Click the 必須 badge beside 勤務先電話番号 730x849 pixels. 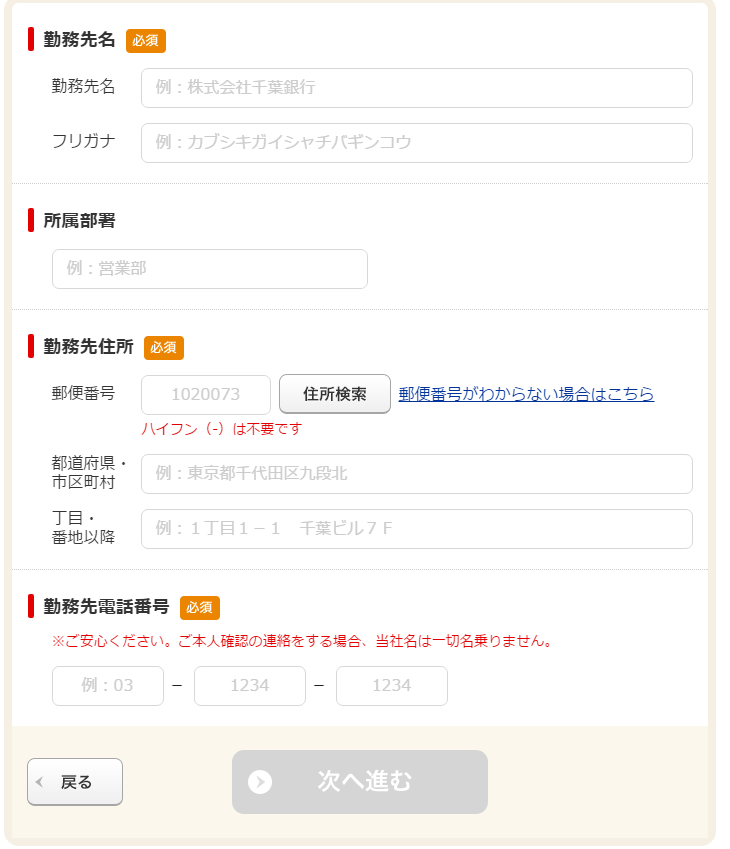[198, 606]
